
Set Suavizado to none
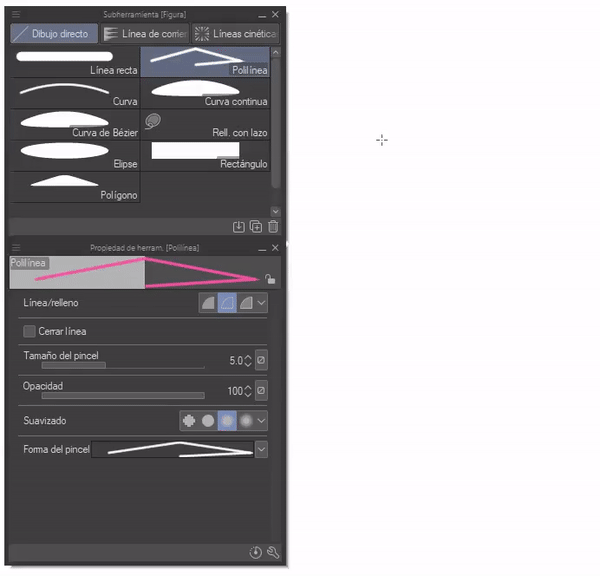[189, 421]
